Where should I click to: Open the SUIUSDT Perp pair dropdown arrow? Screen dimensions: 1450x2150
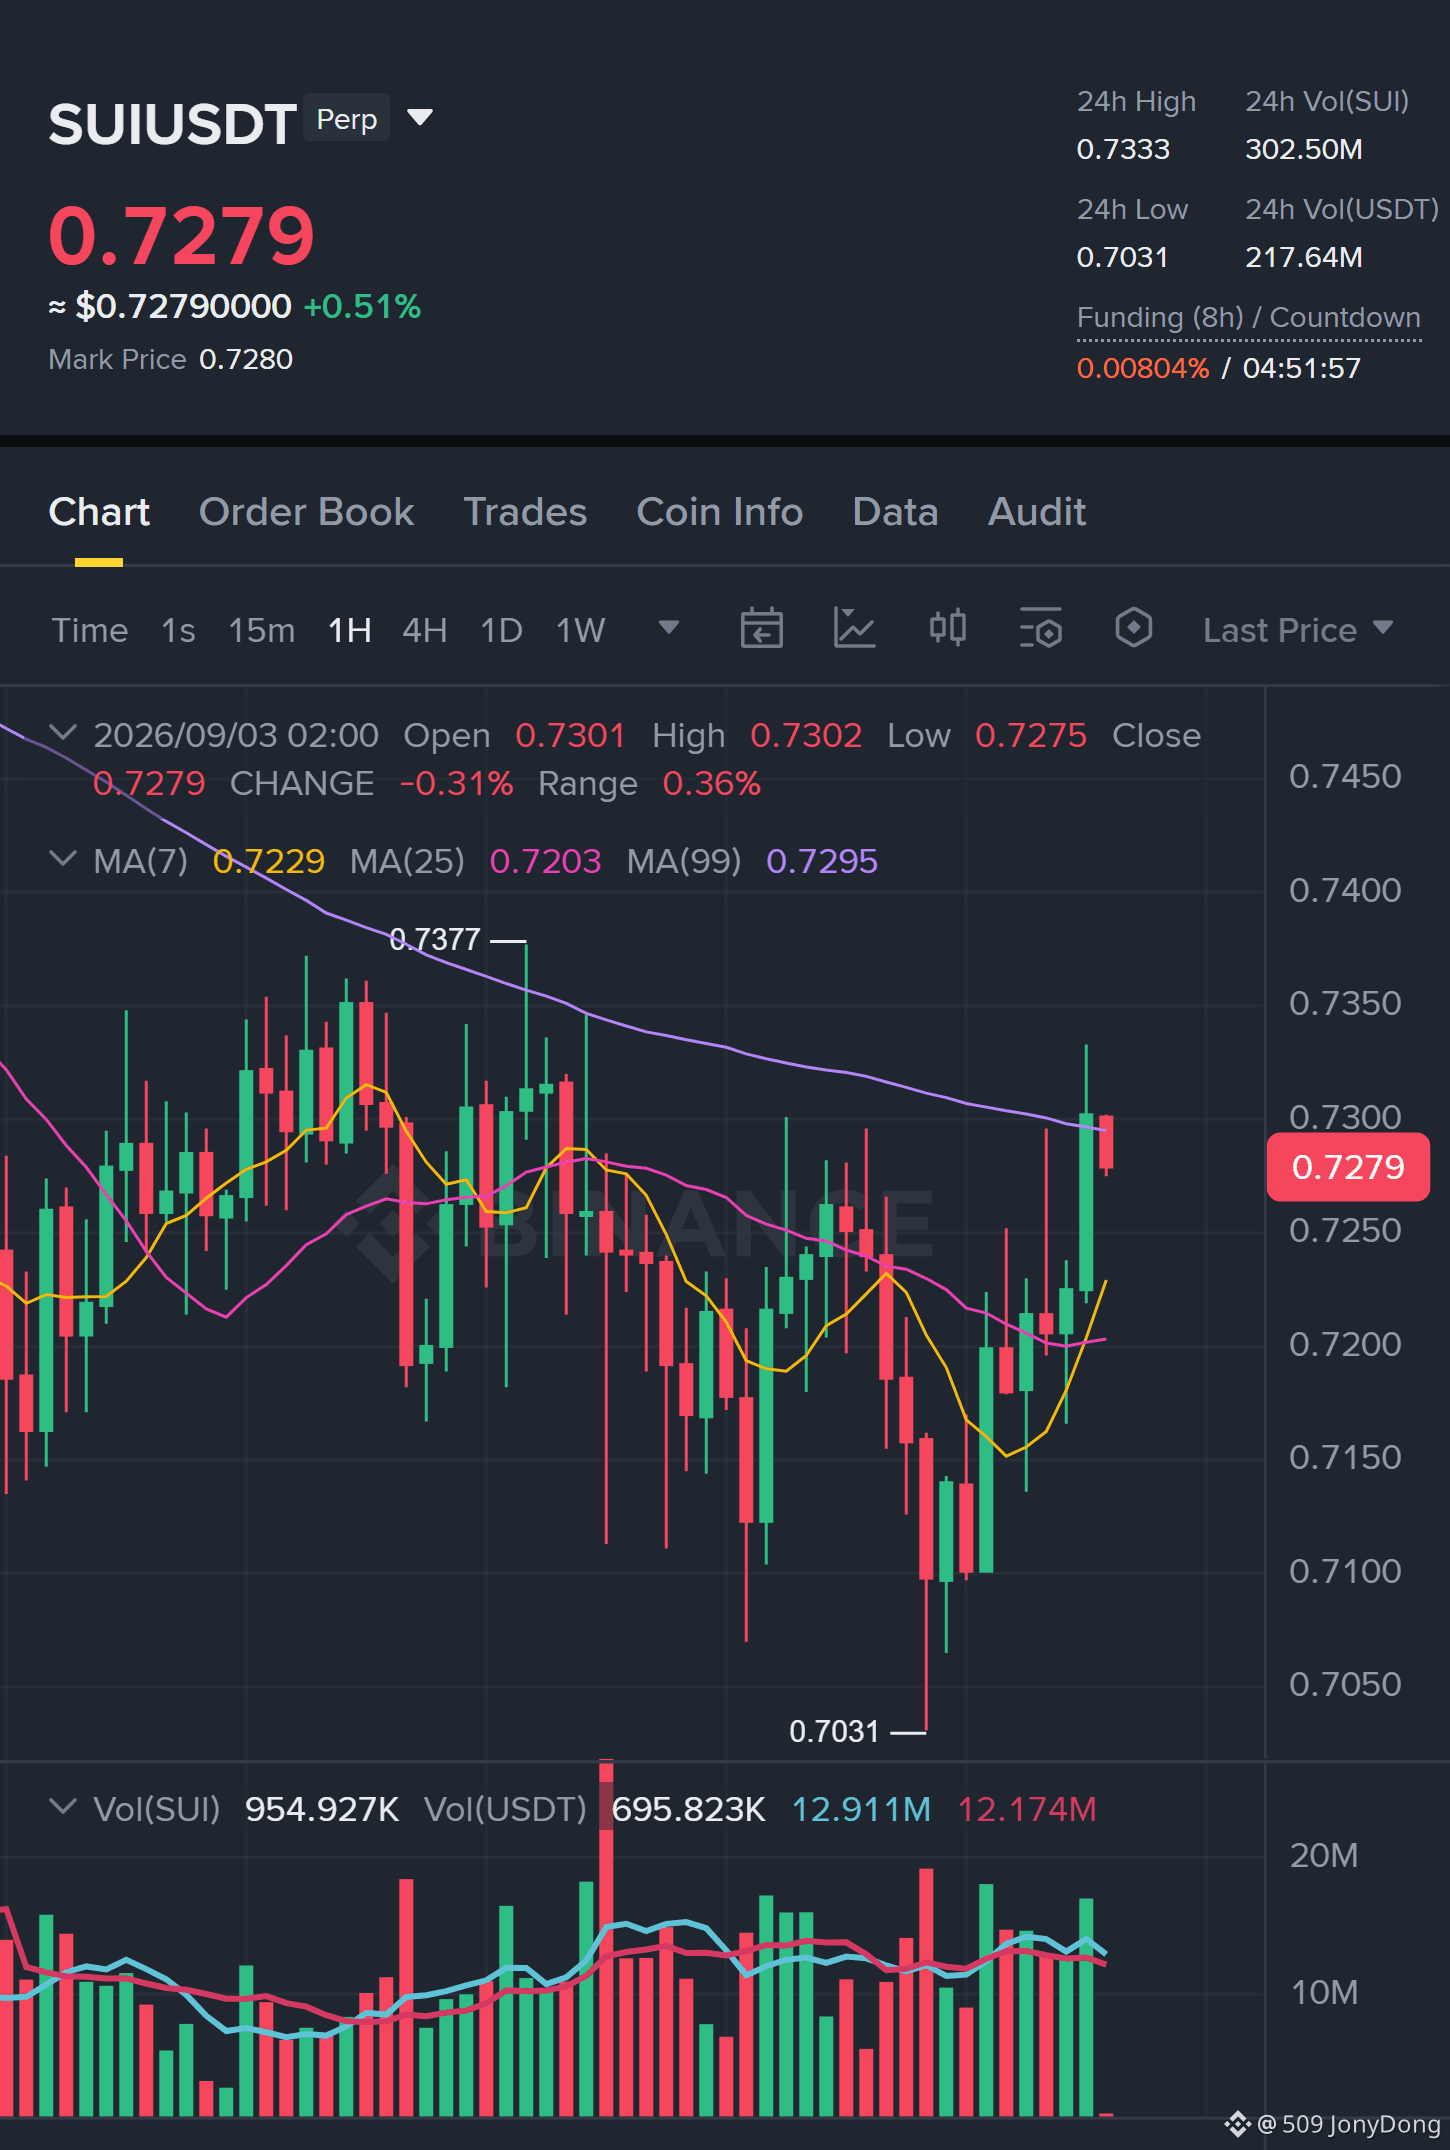420,118
